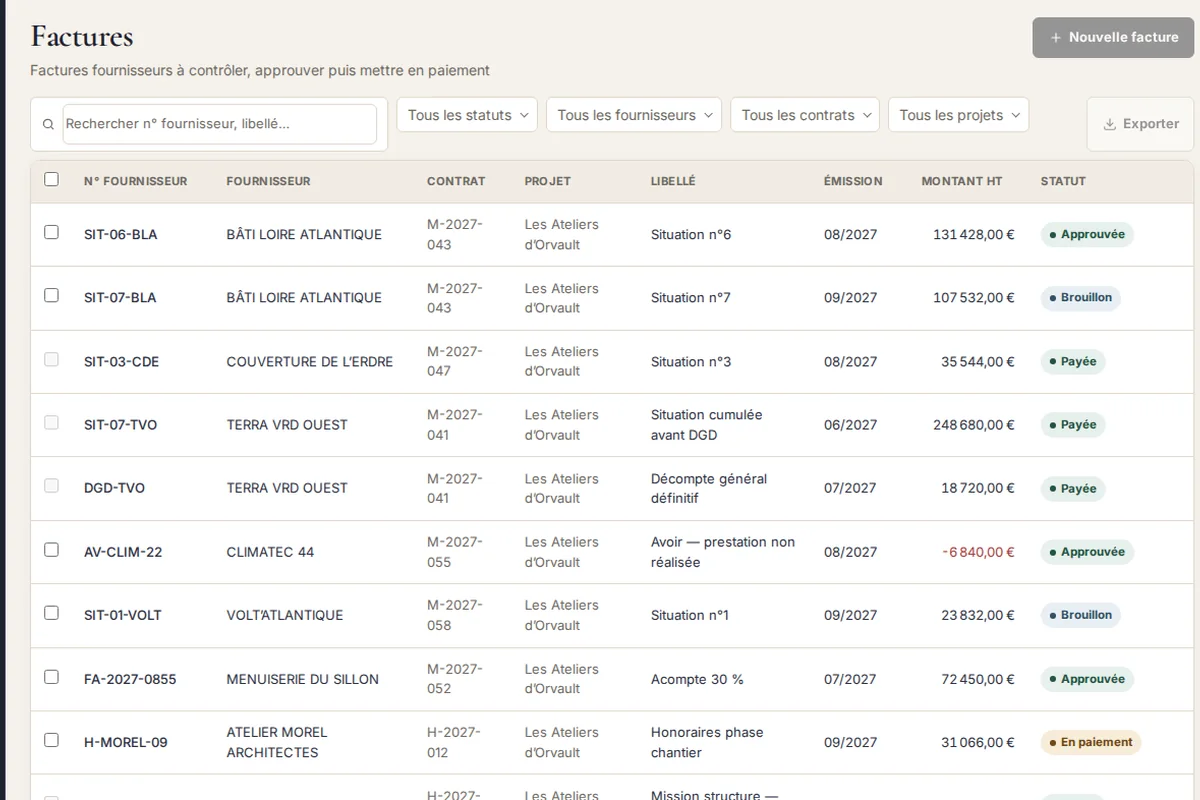The width and height of the screenshot is (1200, 800).
Task: Check the DGD-TVO invoice row
Action: point(51,486)
